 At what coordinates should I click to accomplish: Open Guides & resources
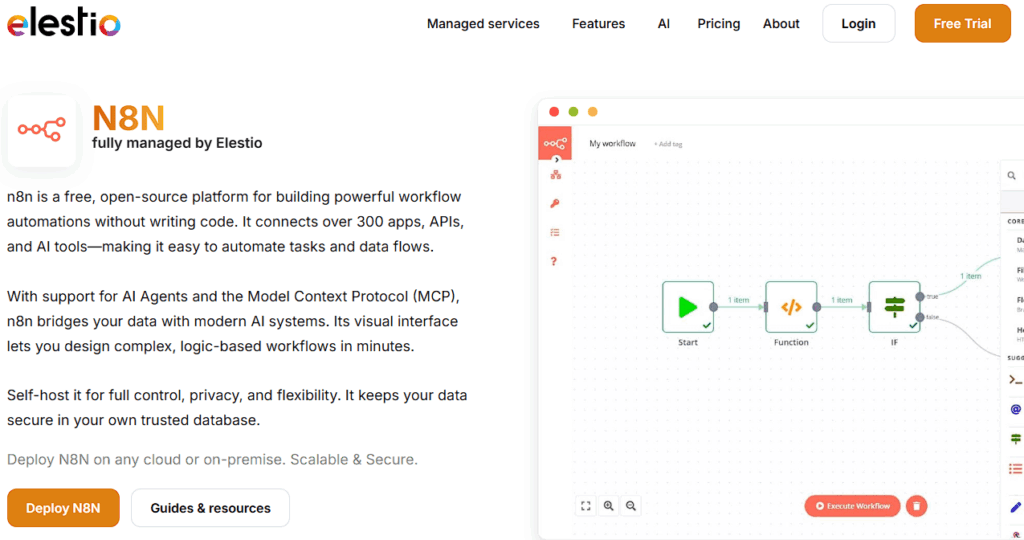coord(210,507)
